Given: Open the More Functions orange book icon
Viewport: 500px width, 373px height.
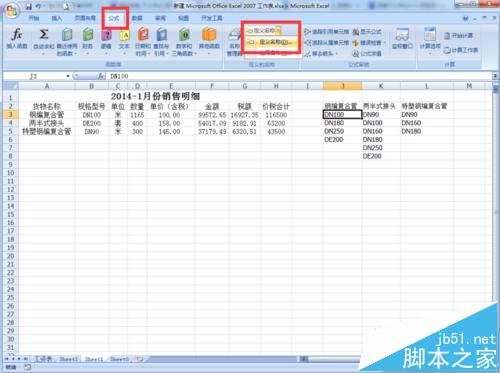Looking at the screenshot, I should [x=209, y=35].
